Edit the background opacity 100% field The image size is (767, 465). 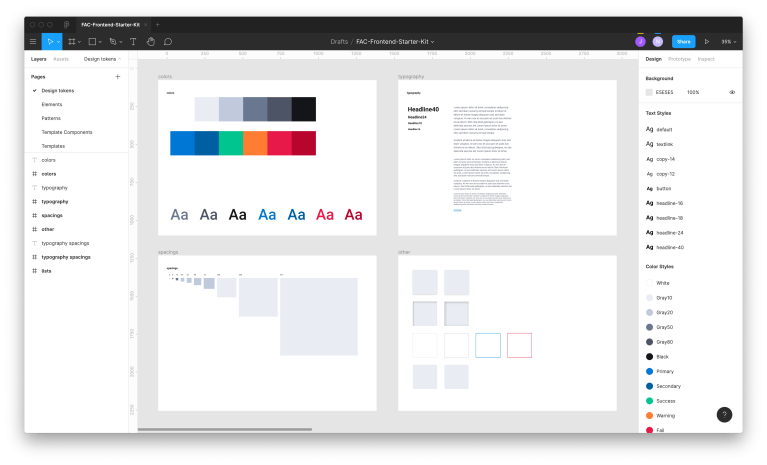[693, 92]
